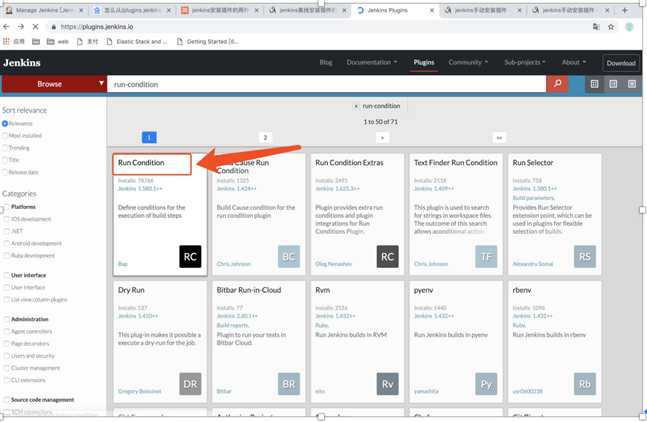This screenshot has width=647, height=422.
Task: Click the Rb icon on rbenv card
Action: (x=585, y=384)
